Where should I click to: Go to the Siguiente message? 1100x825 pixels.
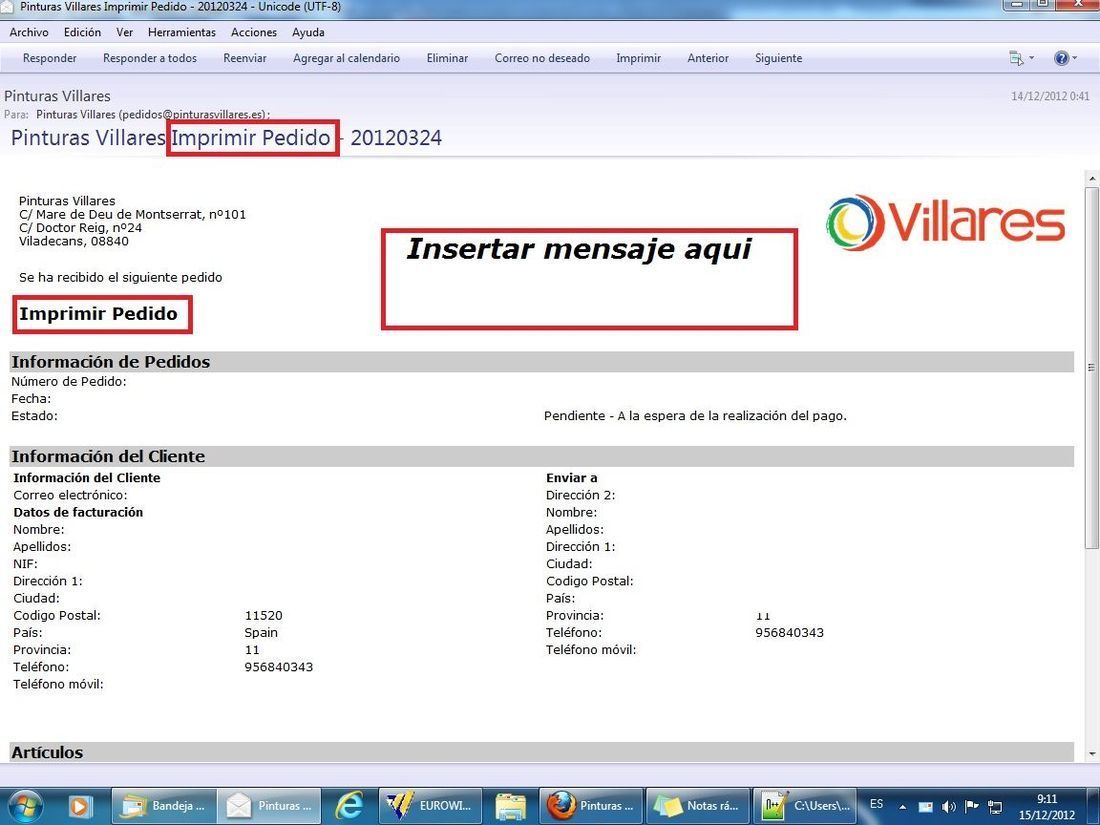pyautogui.click(x=779, y=58)
